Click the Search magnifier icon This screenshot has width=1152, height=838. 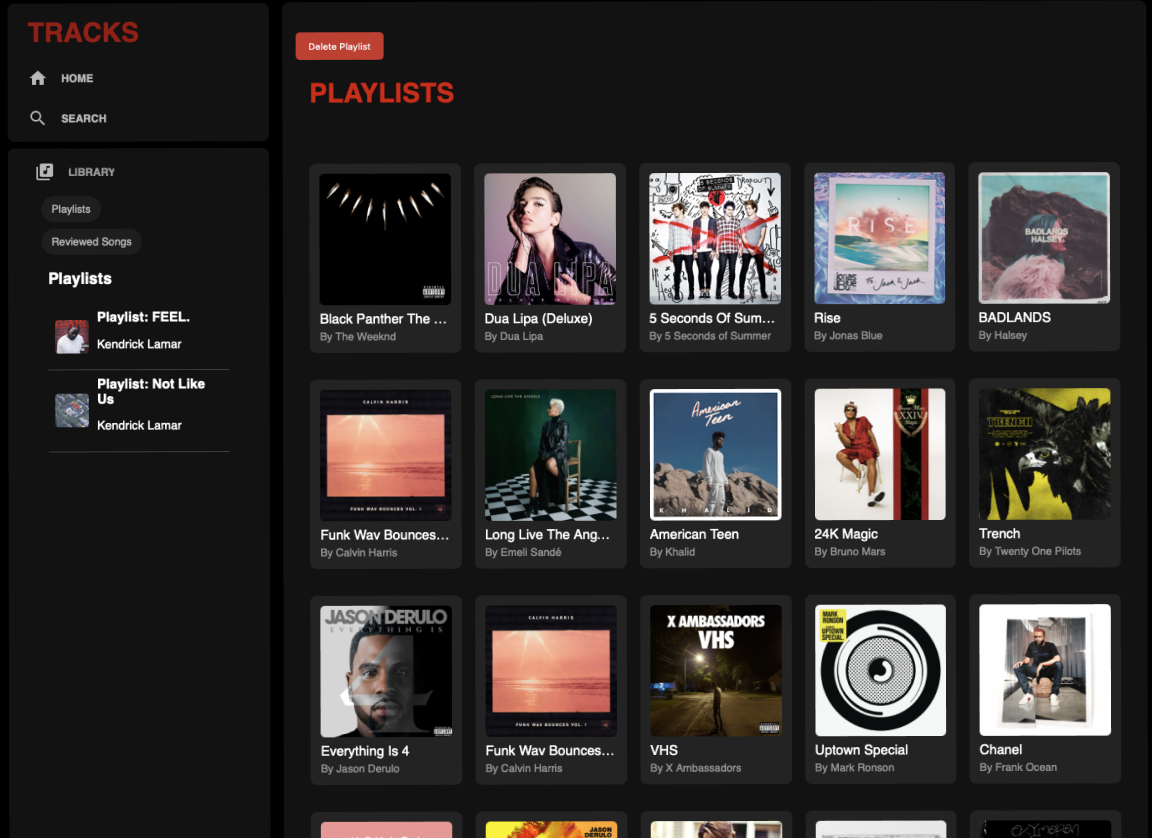pos(37,118)
